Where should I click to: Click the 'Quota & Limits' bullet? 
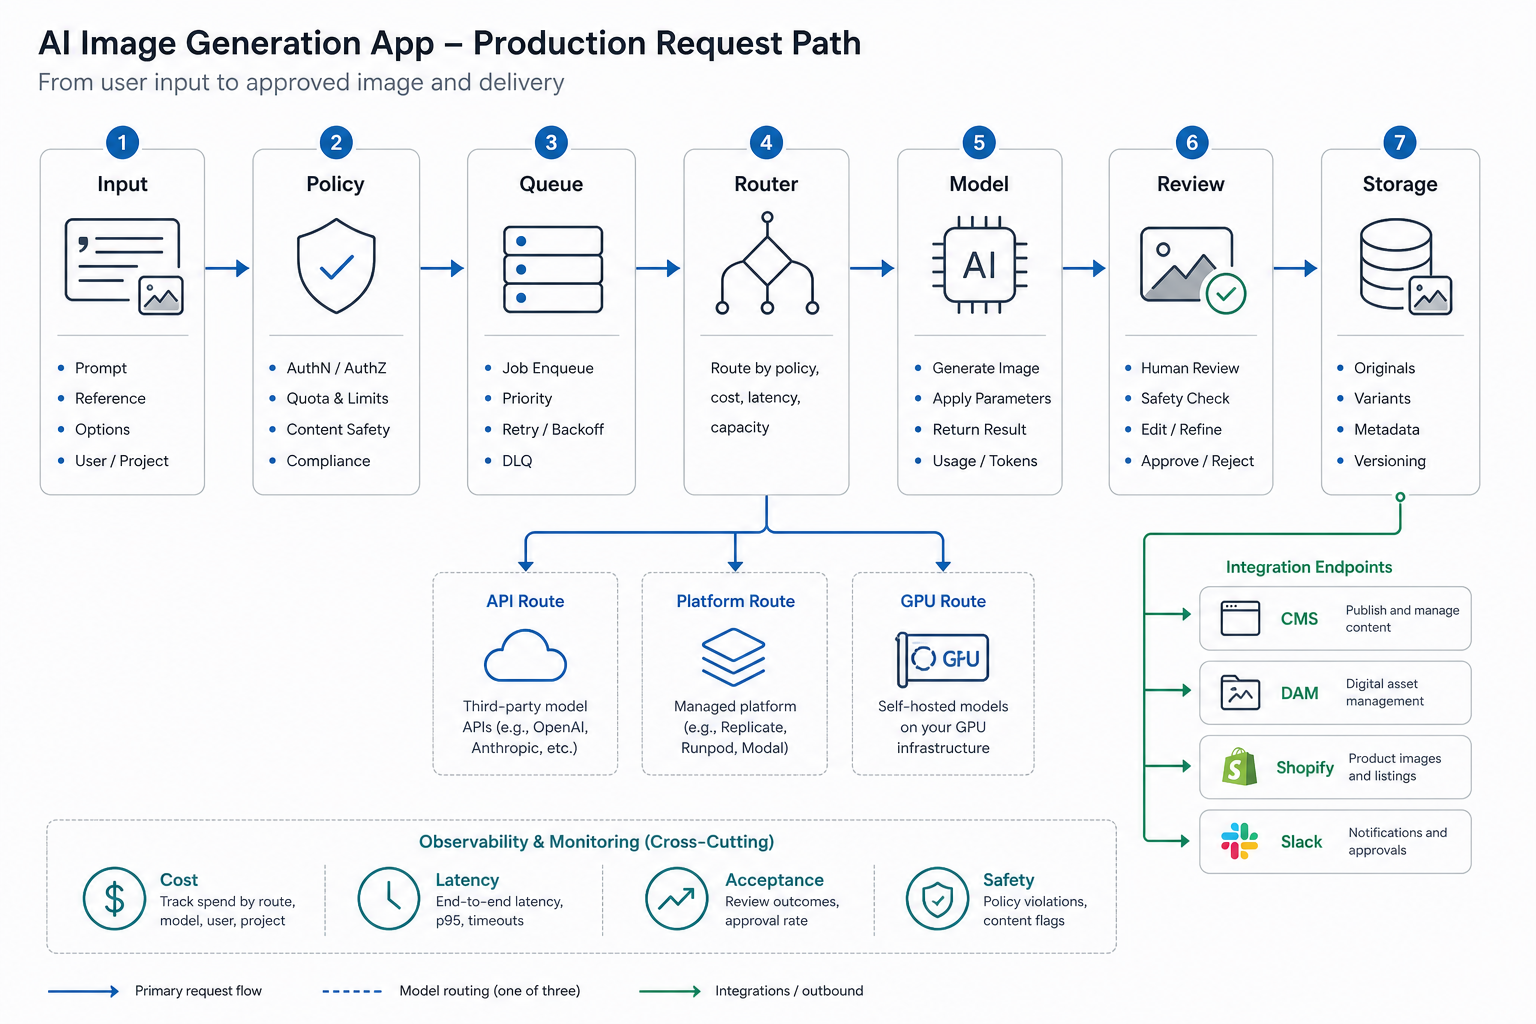point(337,398)
